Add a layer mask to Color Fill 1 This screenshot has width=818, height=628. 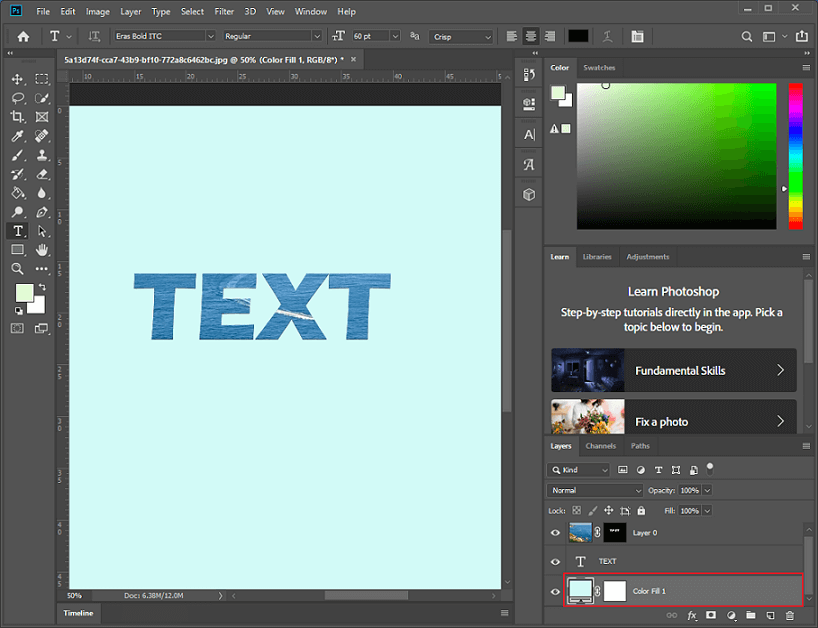[x=710, y=616]
